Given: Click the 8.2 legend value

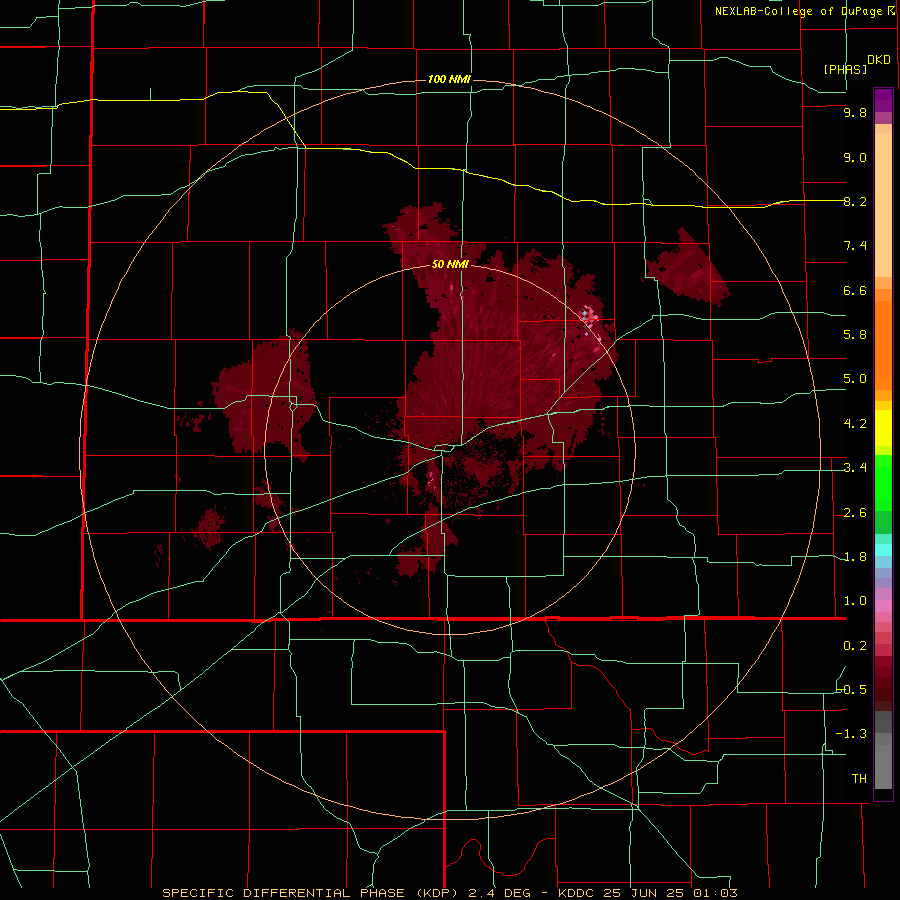Looking at the screenshot, I should coord(855,201).
